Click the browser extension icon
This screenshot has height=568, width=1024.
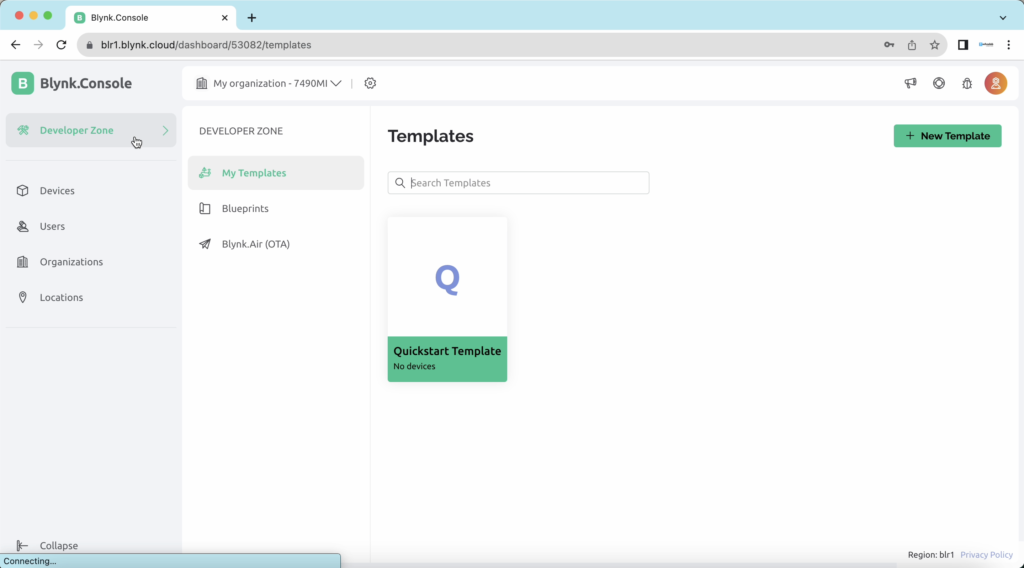[986, 45]
